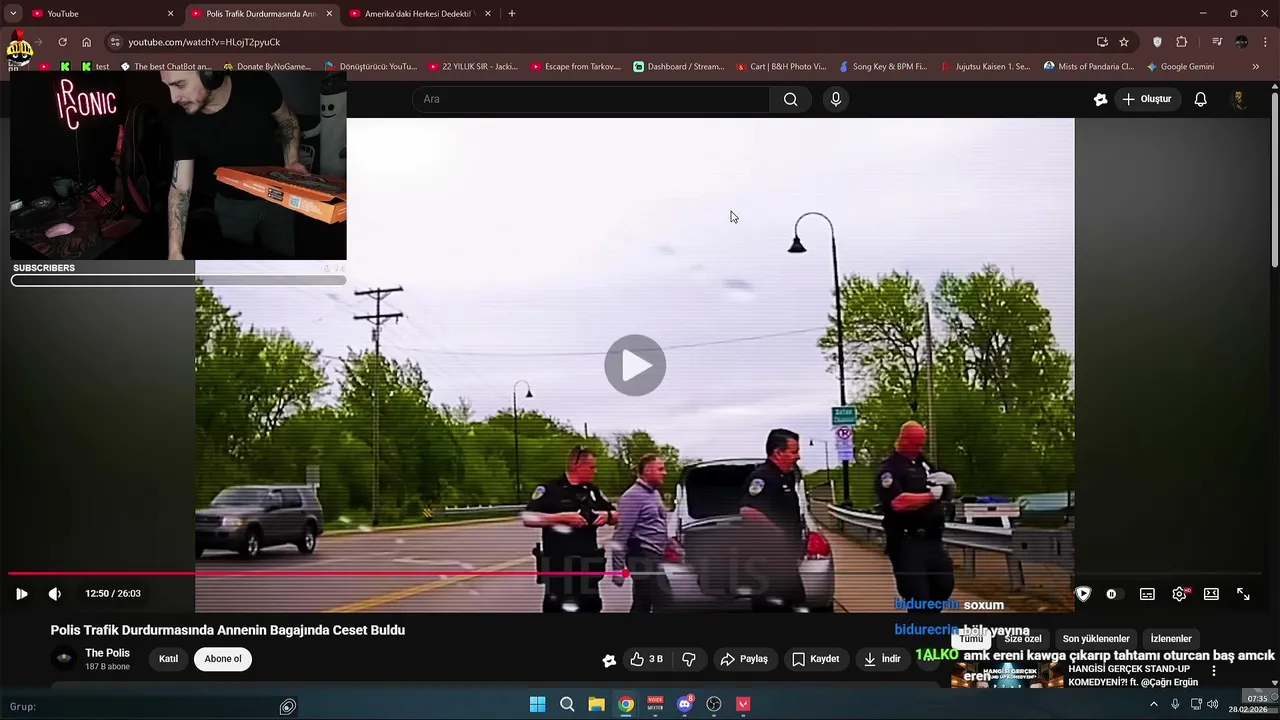Viewport: 1280px width, 720px height.
Task: Open the taskbar clock and date
Action: click(1248, 704)
